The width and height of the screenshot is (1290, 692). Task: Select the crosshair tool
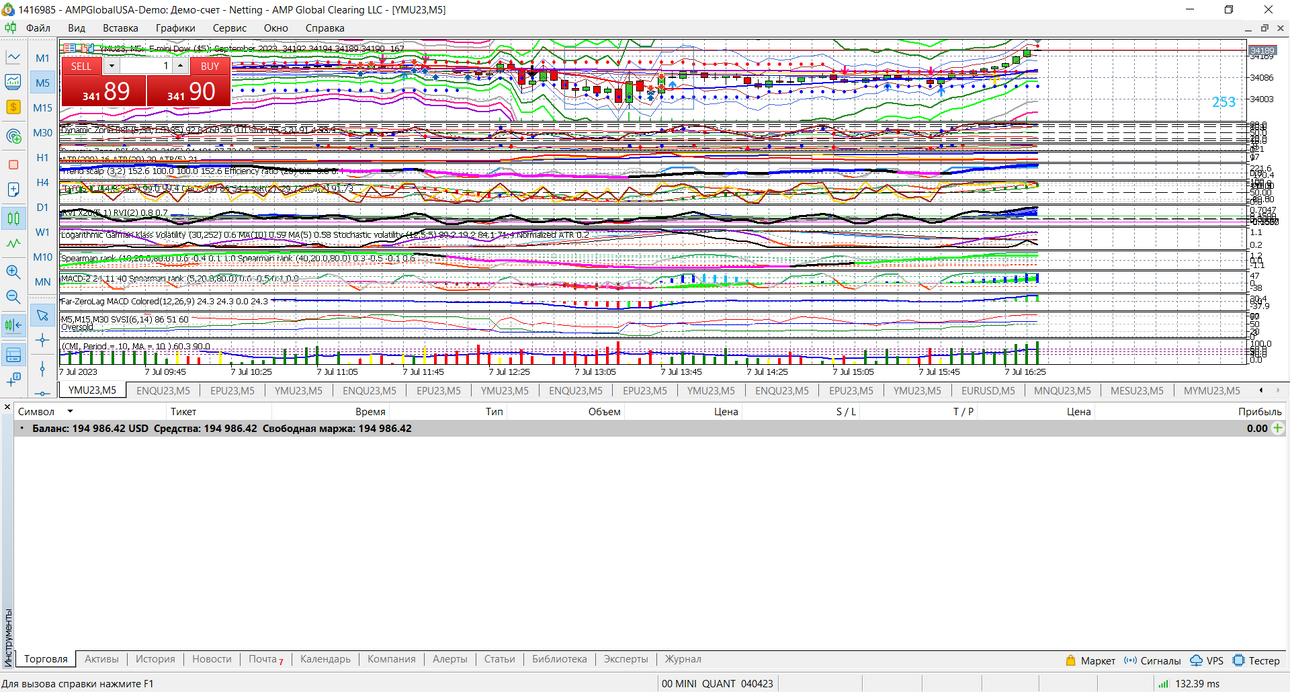tap(42, 340)
